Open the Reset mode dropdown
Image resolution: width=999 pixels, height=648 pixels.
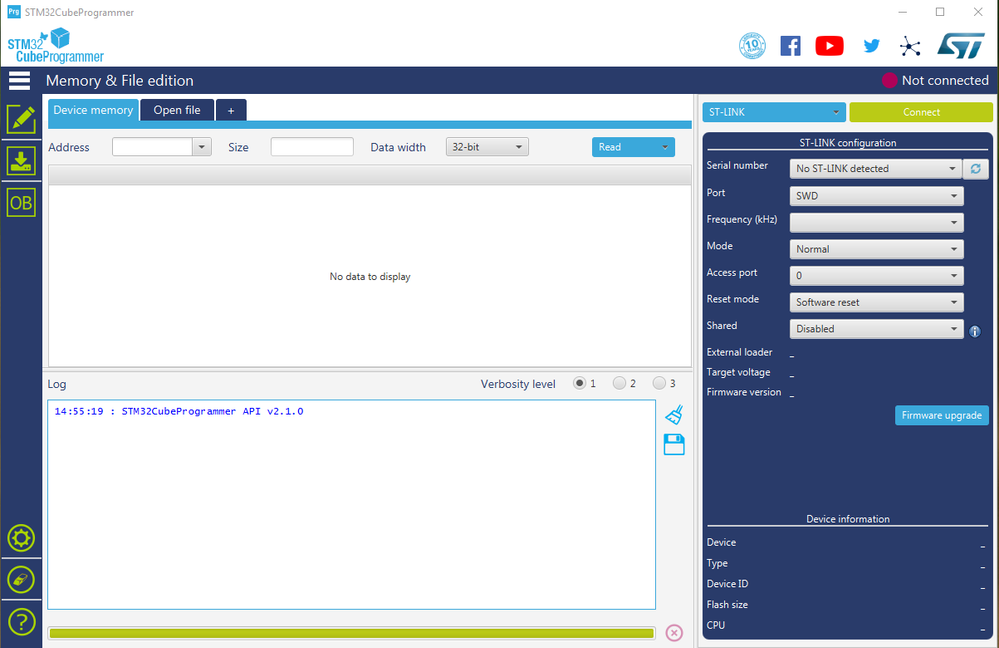point(876,303)
